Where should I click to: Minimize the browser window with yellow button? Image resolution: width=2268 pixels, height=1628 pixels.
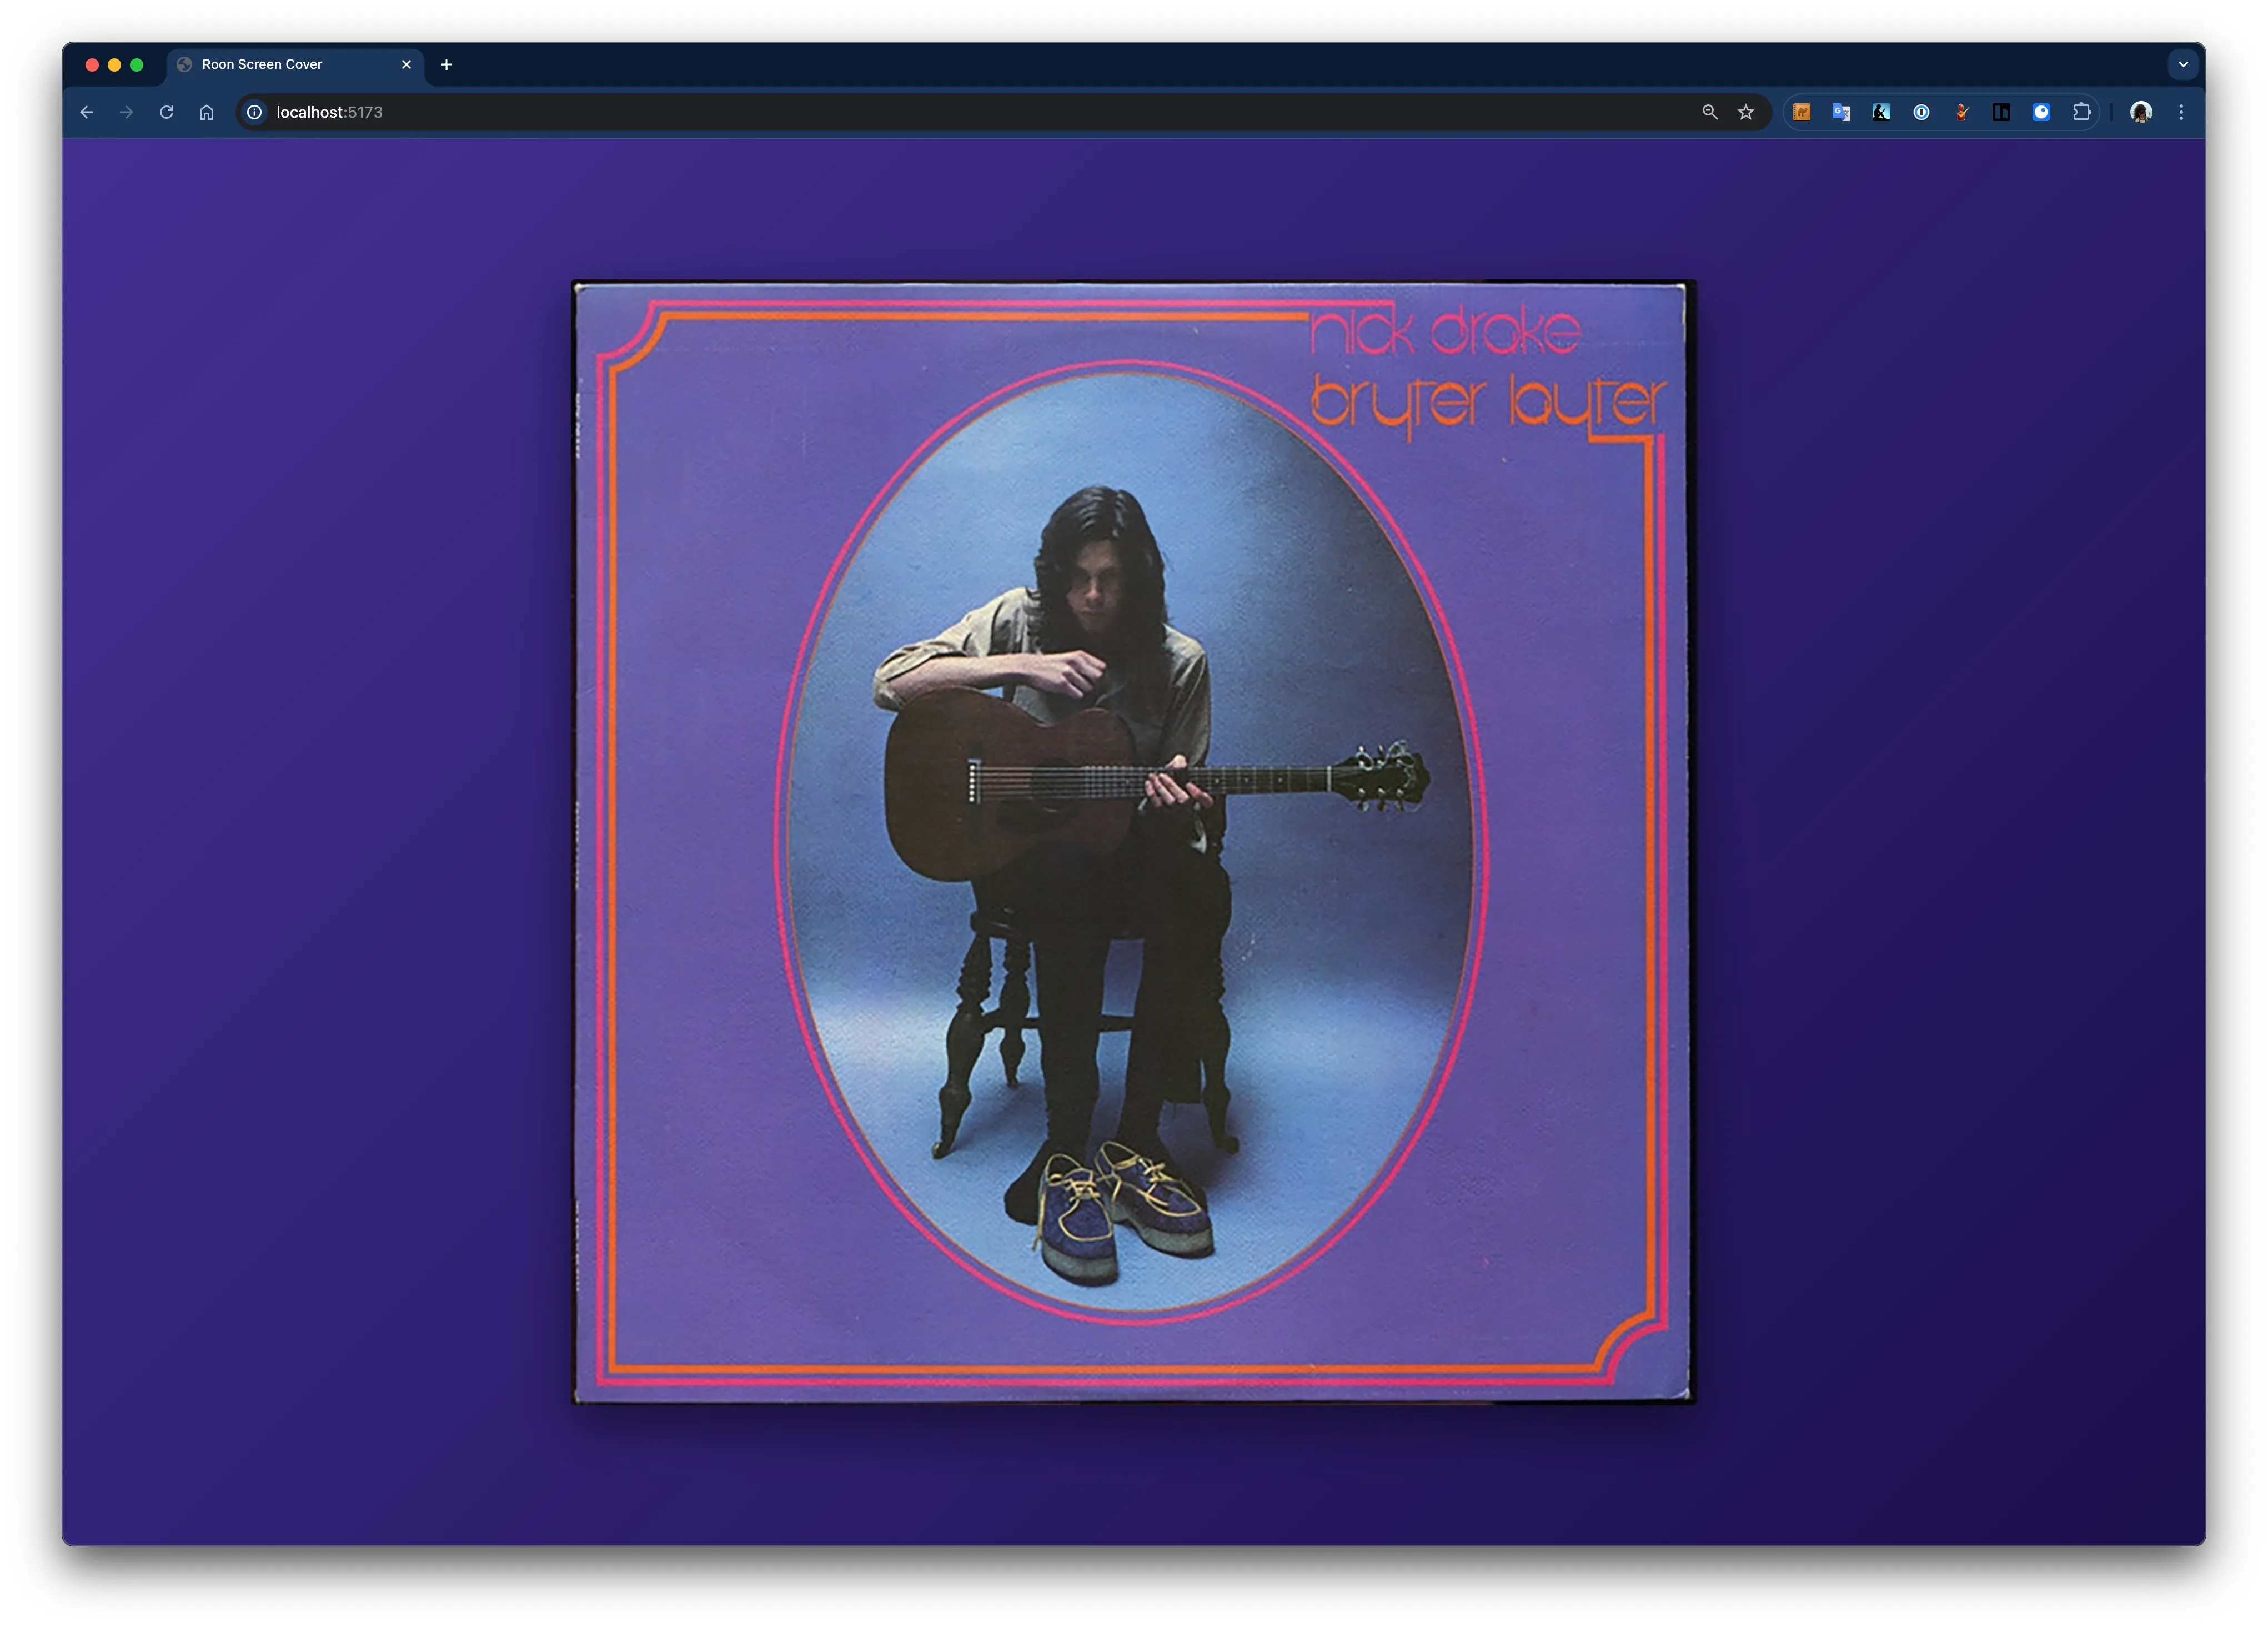point(114,65)
